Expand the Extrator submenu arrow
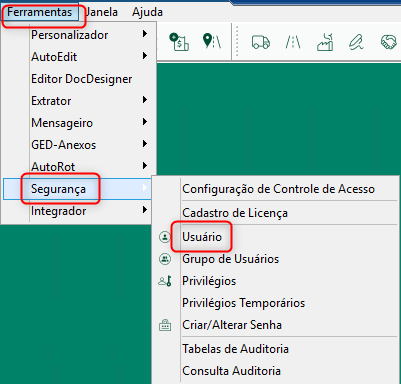 (x=145, y=100)
